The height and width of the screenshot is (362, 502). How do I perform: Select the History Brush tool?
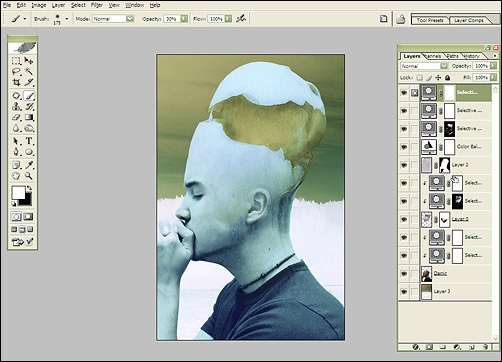pyautogui.click(x=29, y=107)
